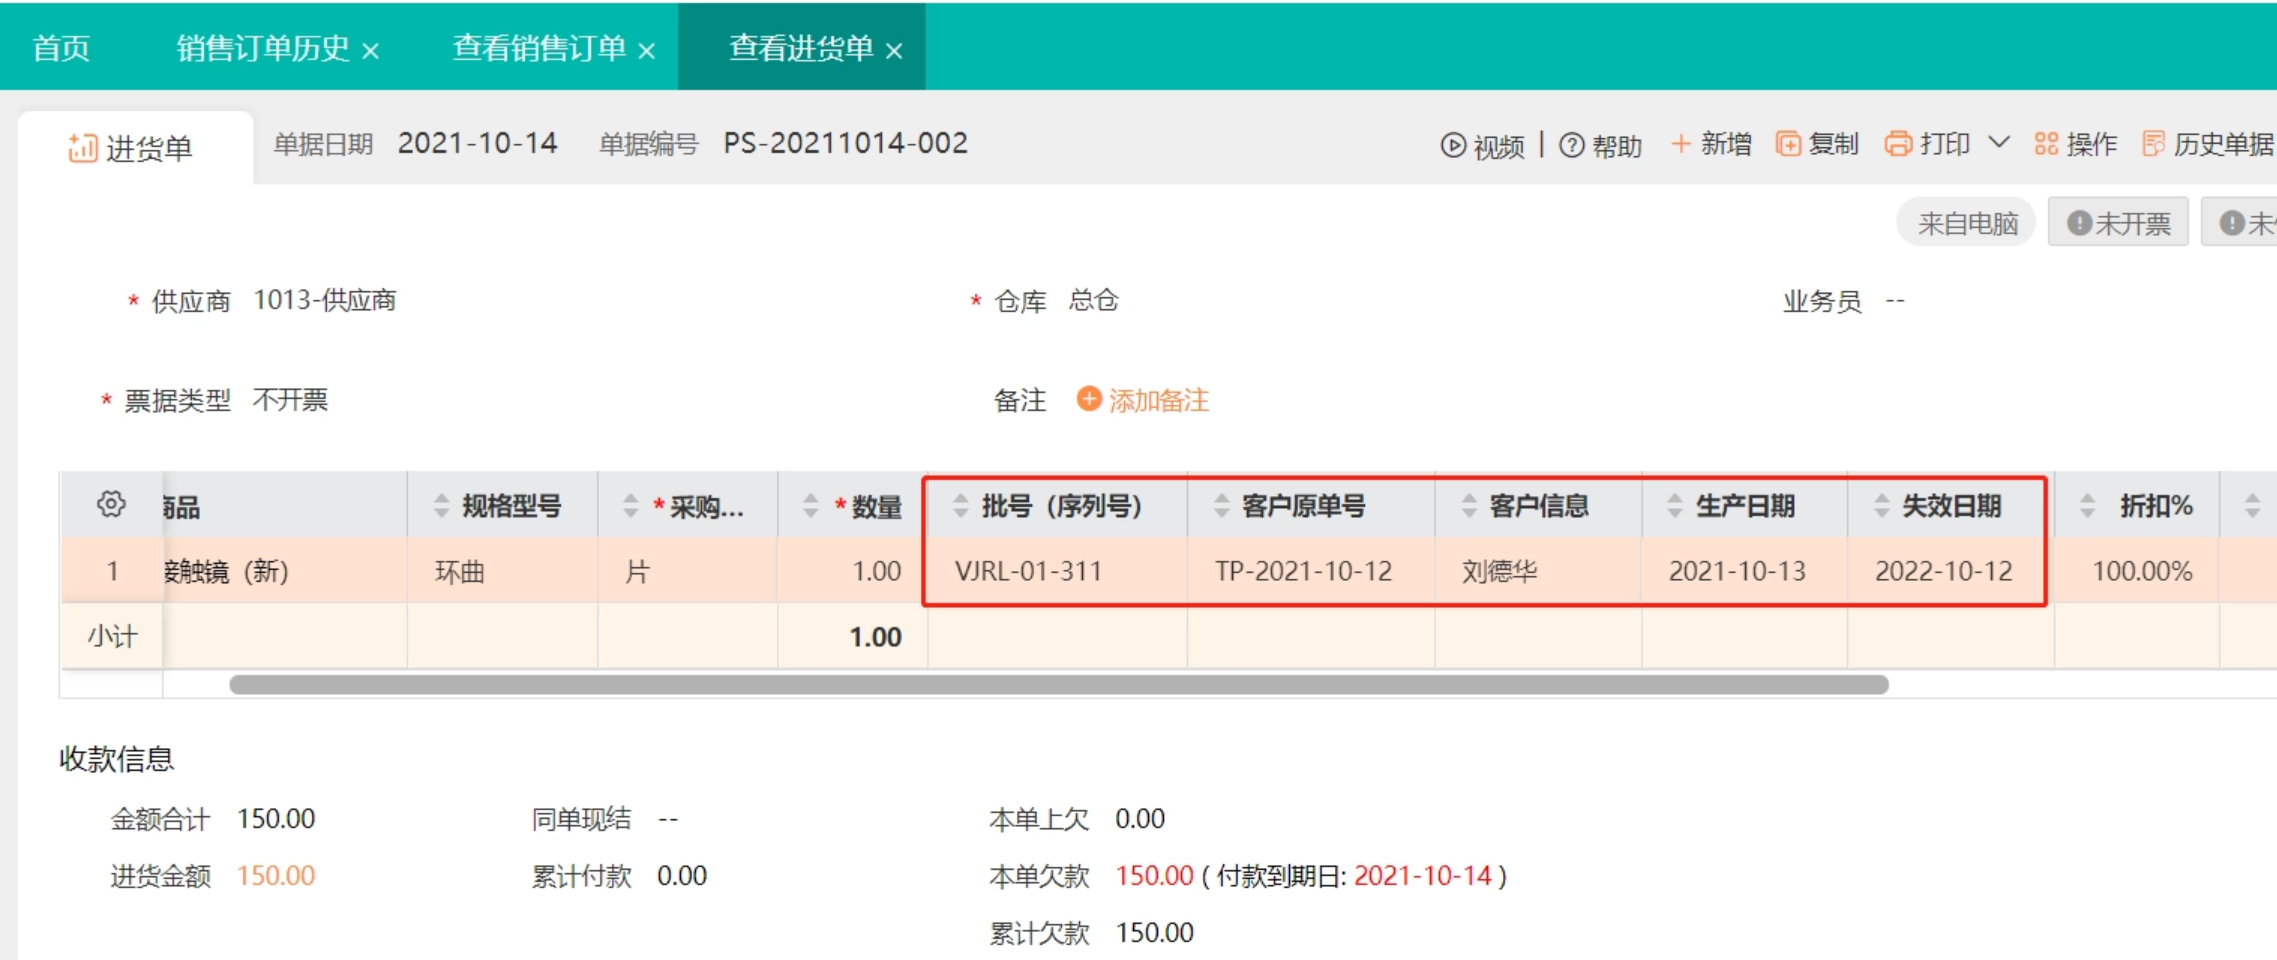Screen dimensions: 2277x960
Task: Open the 操作 operations grid icon
Action: coord(2046,144)
